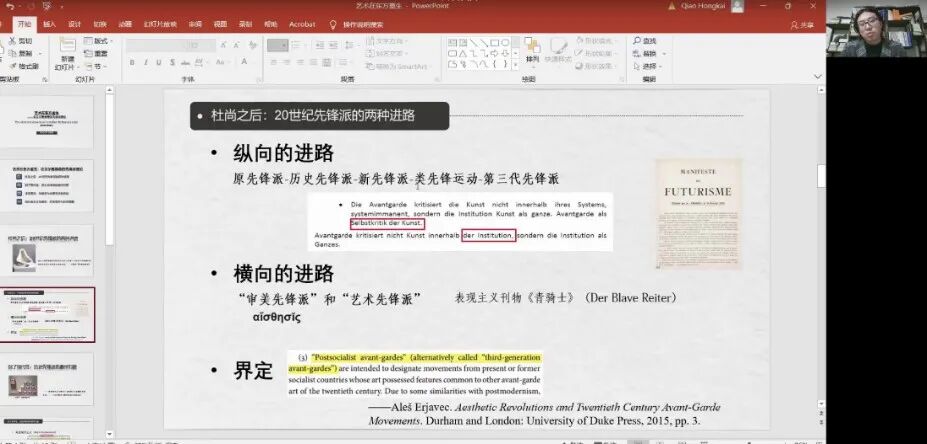Expand the shapes gallery more arrow

(x=516, y=64)
